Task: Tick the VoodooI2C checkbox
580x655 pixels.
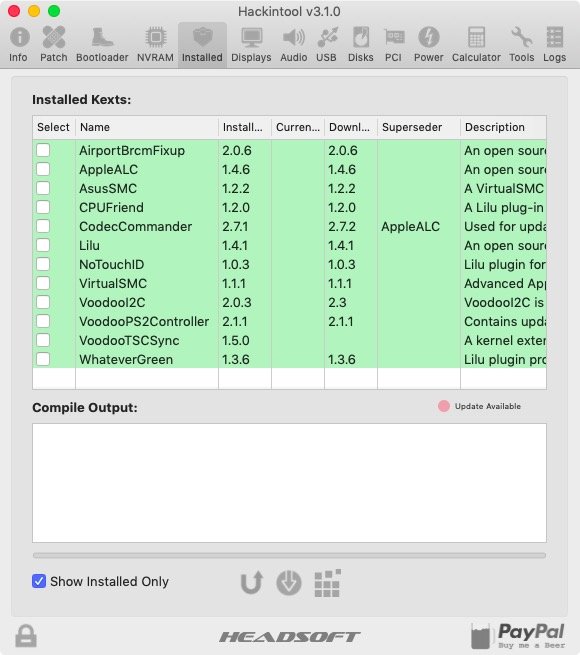Action: (43, 302)
